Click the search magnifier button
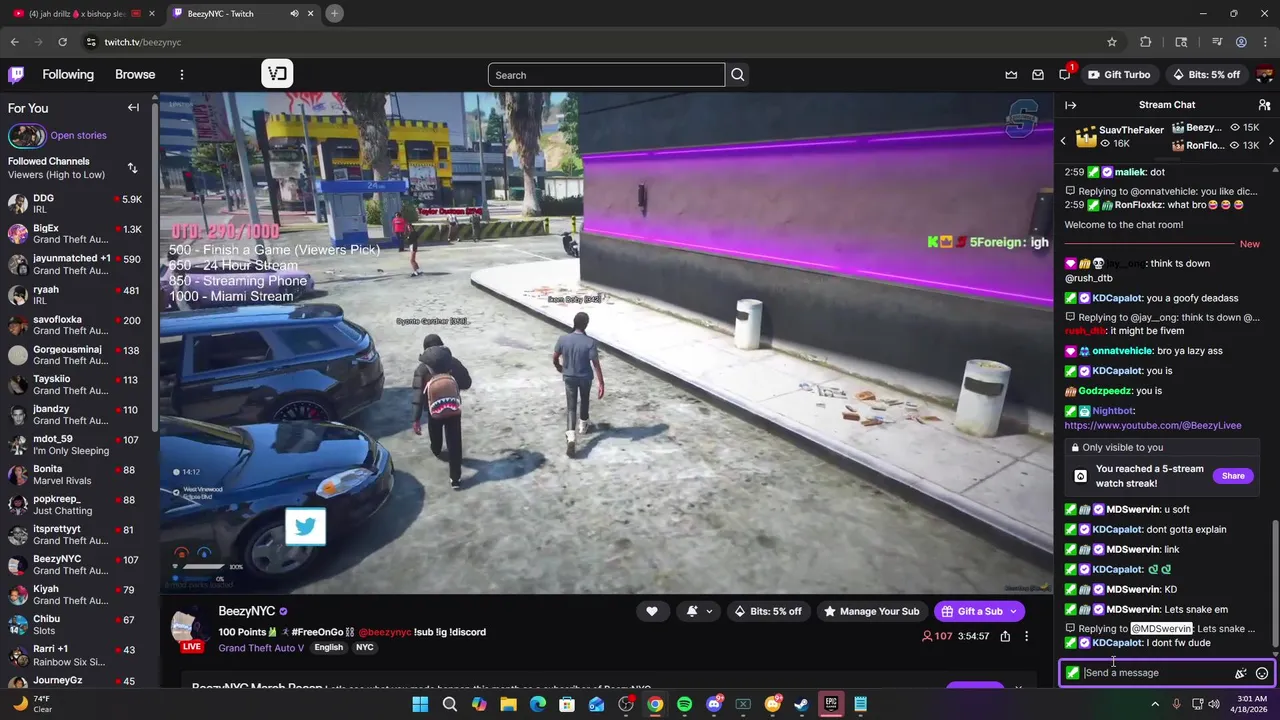This screenshot has height=720, width=1280. [737, 75]
